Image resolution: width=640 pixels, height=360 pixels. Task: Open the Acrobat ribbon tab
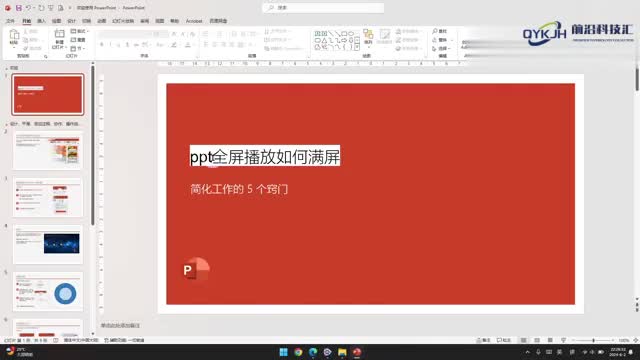(x=194, y=21)
